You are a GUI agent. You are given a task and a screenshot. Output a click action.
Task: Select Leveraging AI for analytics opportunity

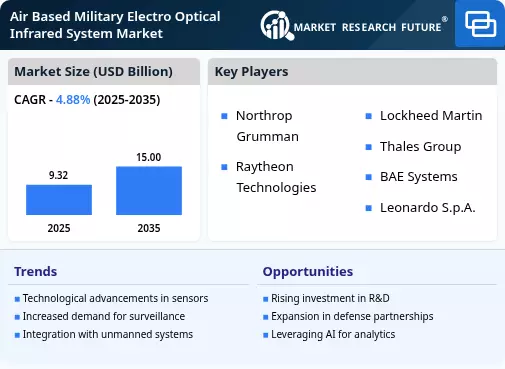coord(333,334)
